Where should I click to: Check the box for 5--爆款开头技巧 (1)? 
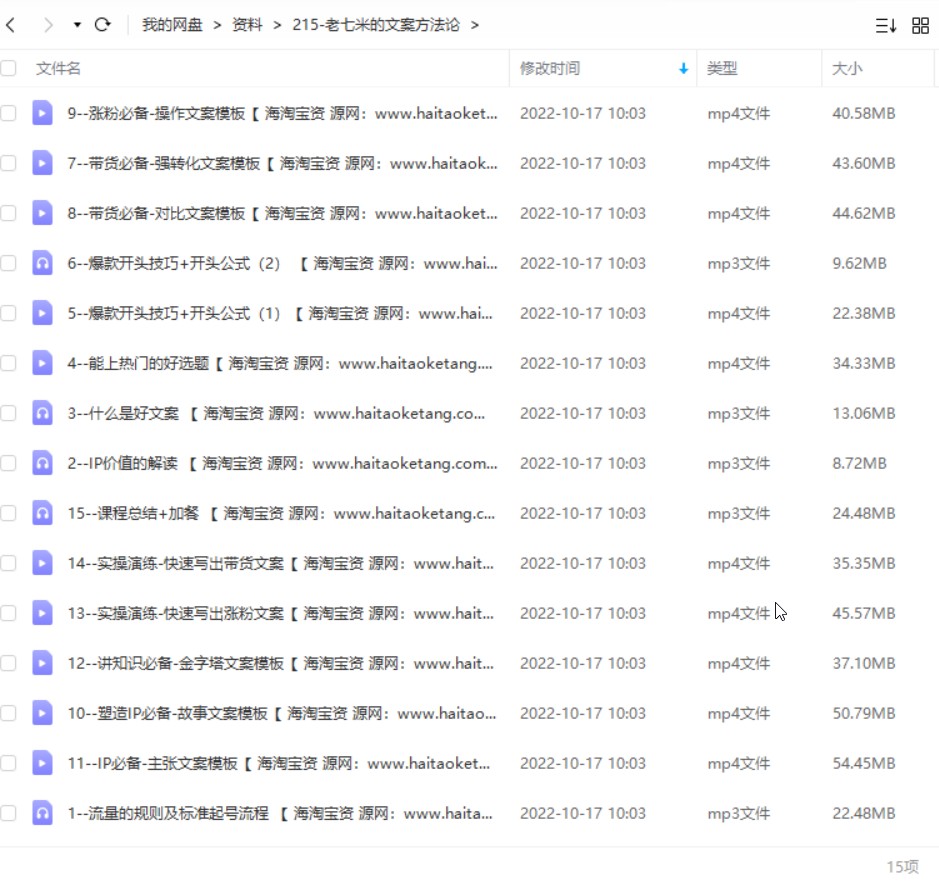(x=8, y=313)
